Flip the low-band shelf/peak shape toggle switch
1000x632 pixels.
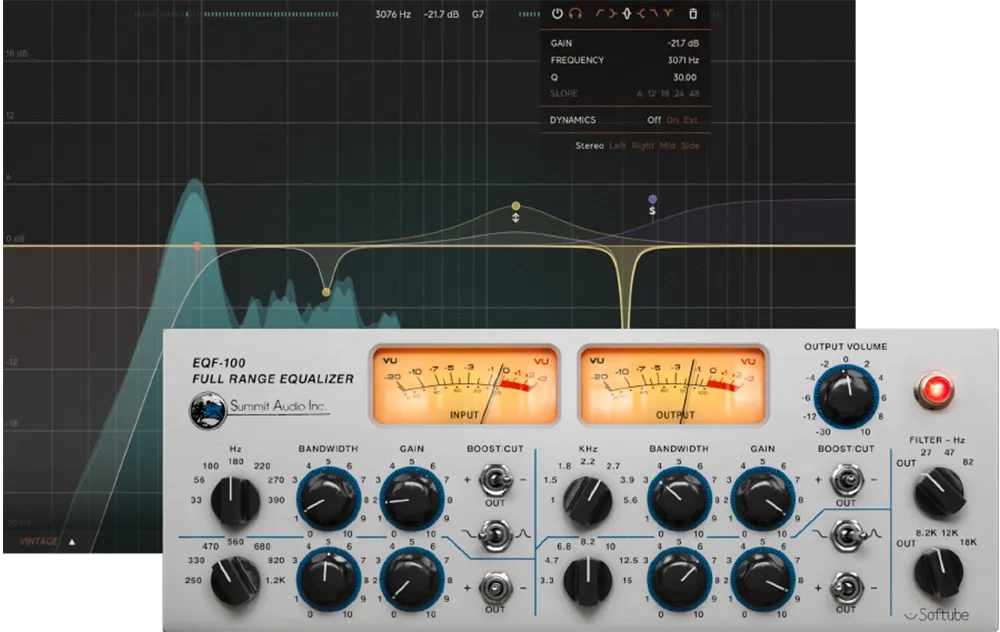[496, 534]
